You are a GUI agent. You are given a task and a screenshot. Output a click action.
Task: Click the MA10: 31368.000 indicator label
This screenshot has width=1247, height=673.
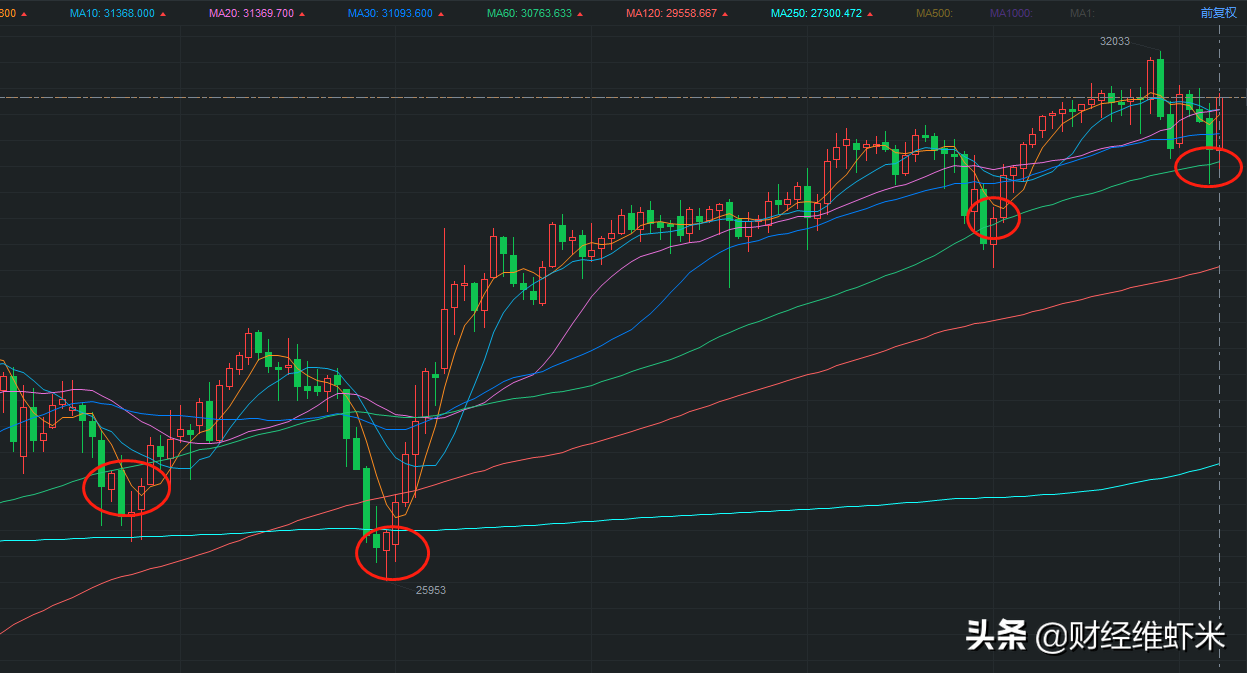pyautogui.click(x=112, y=13)
